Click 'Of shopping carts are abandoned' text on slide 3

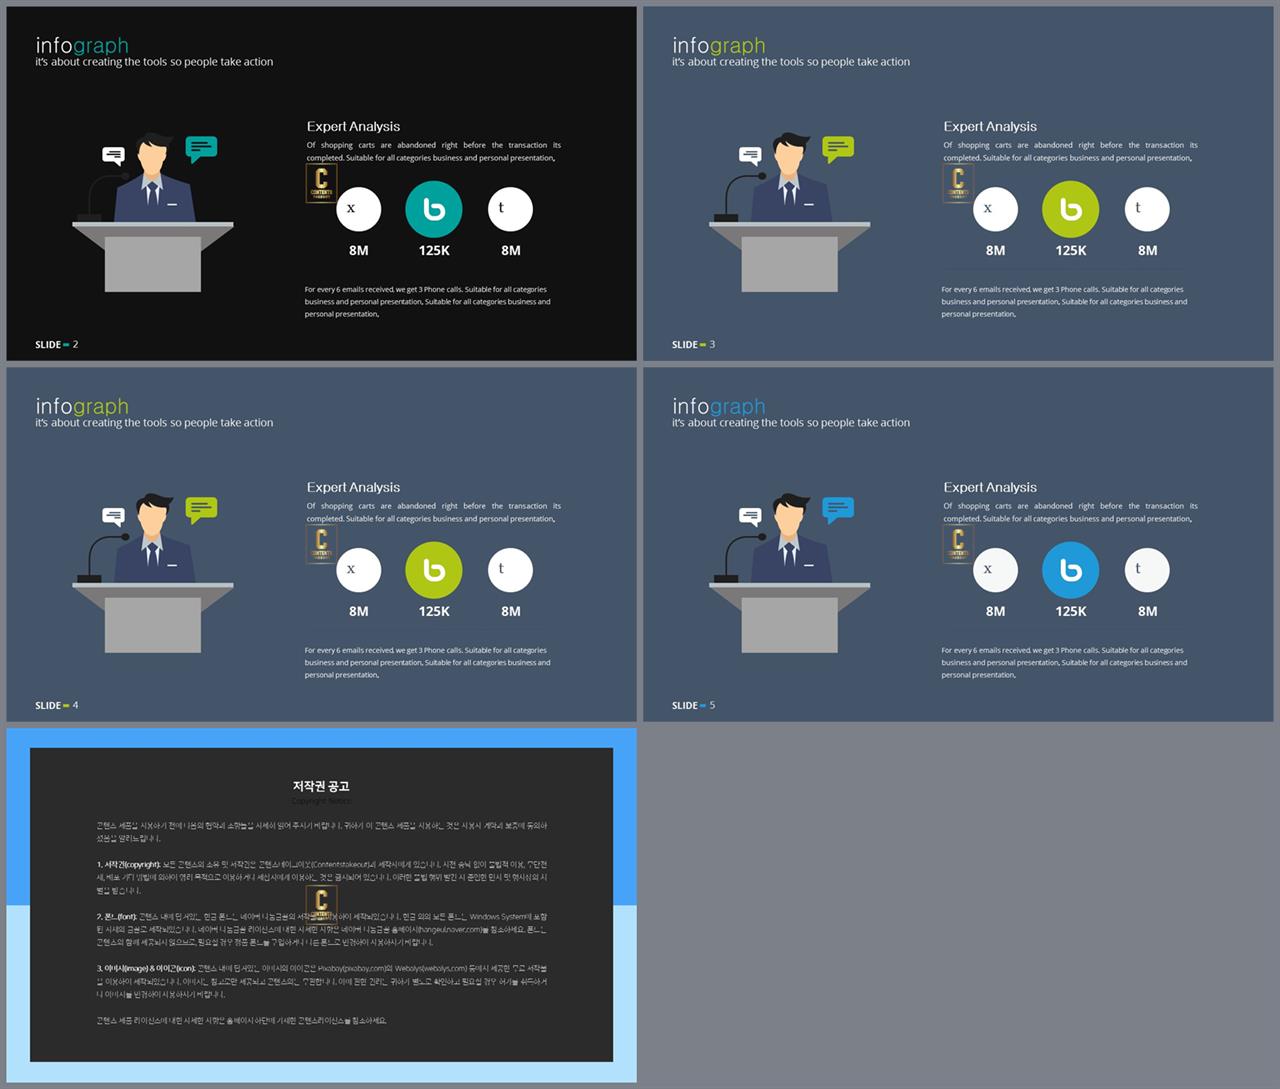(x=1071, y=151)
